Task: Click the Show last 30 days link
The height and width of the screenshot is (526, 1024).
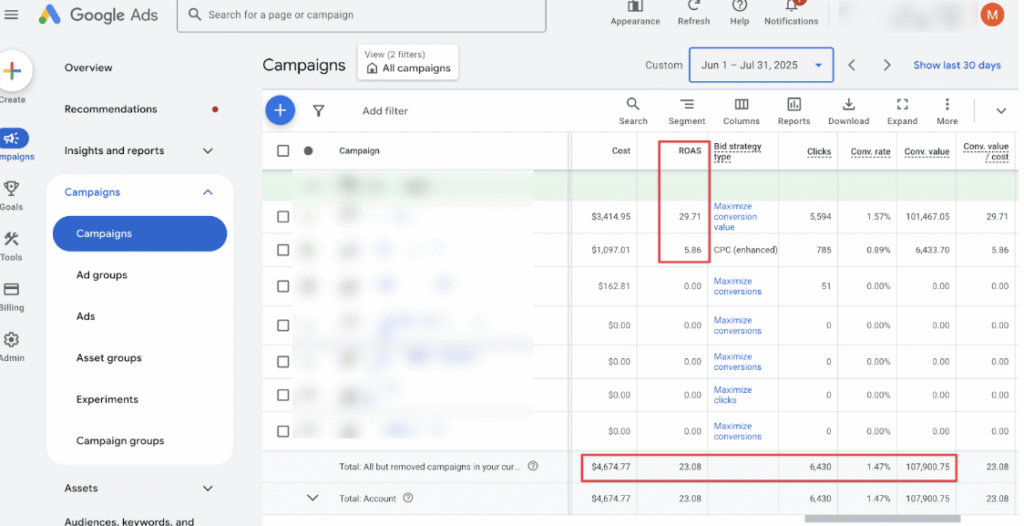Action: tap(956, 65)
